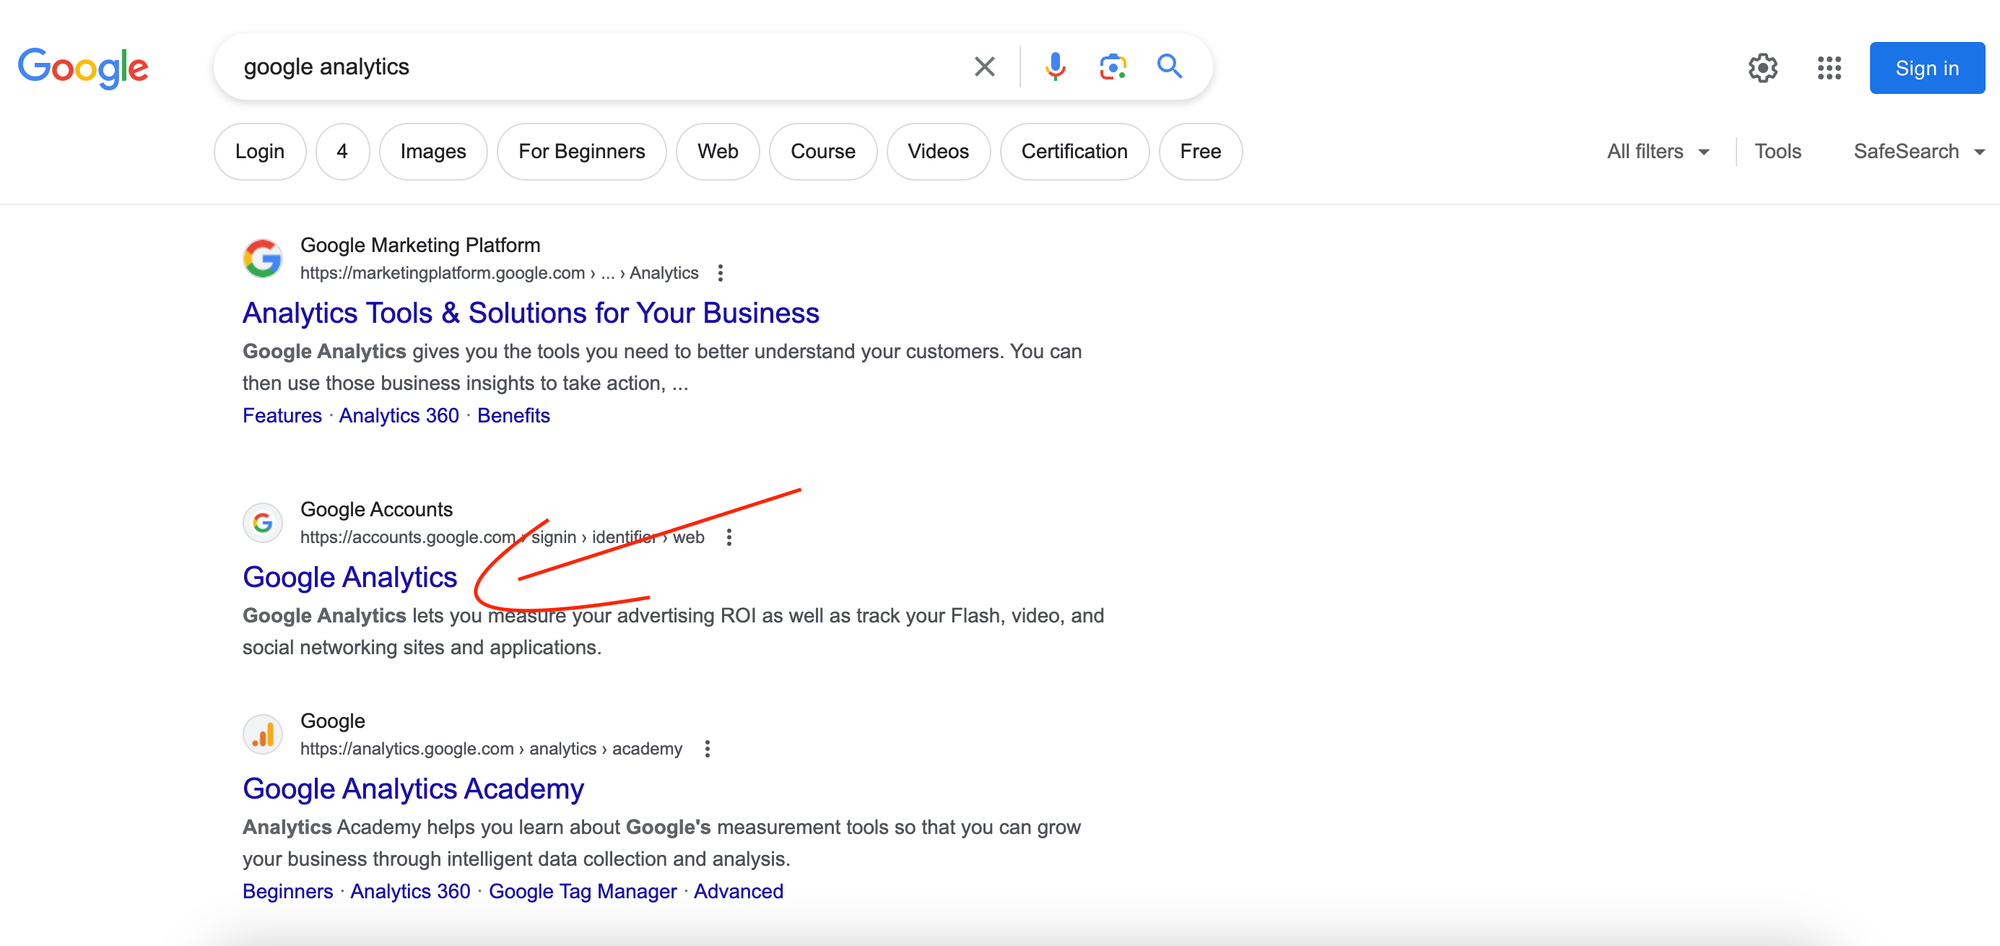Expand the SafeSearch dropdown
Screen dimensions: 2000x946
[1919, 152]
